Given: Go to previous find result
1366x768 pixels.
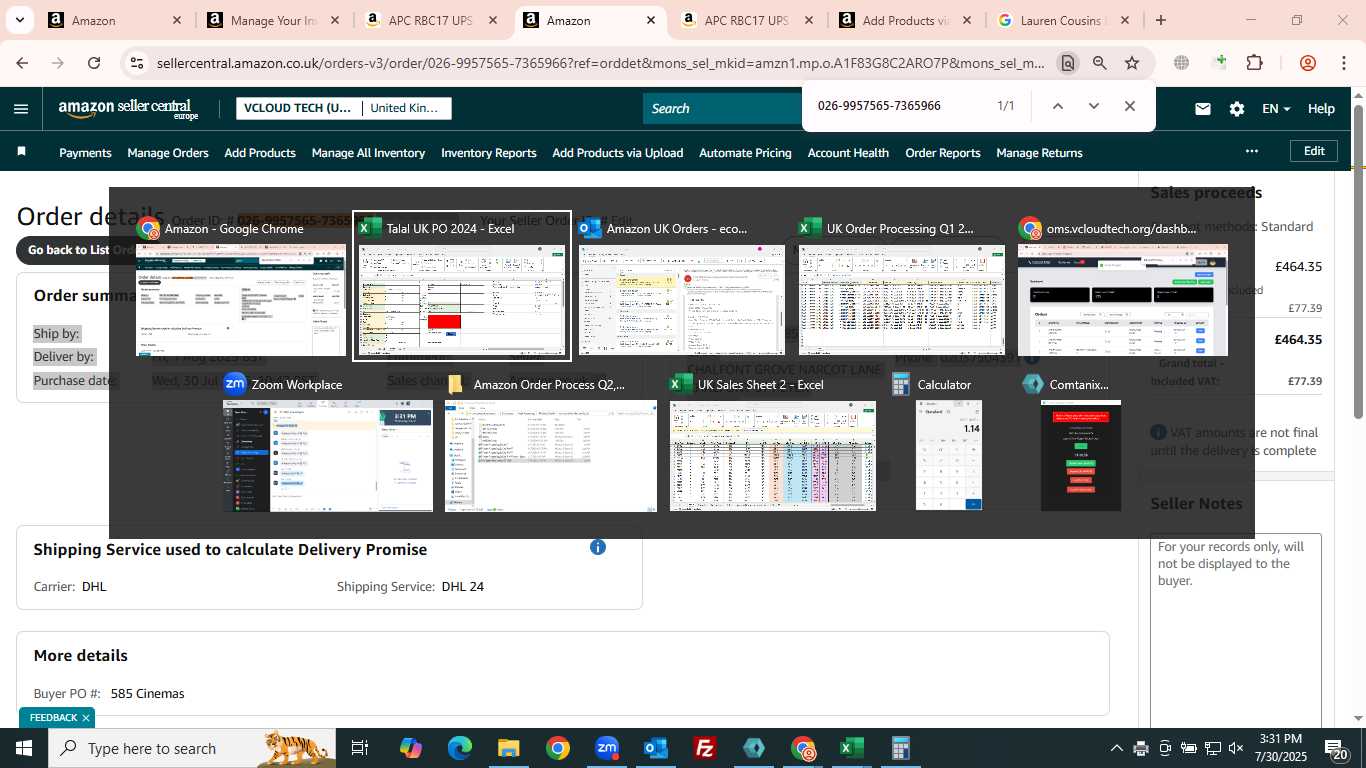Looking at the screenshot, I should pos(1057,106).
